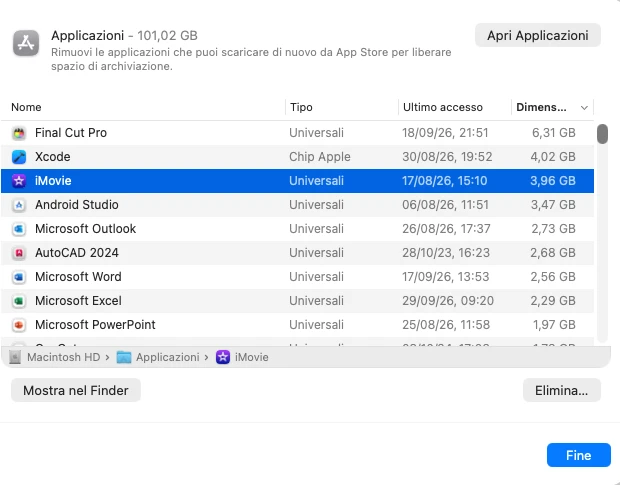Click the App Store Applicazioni header icon
620x485 pixels.
coord(26,43)
